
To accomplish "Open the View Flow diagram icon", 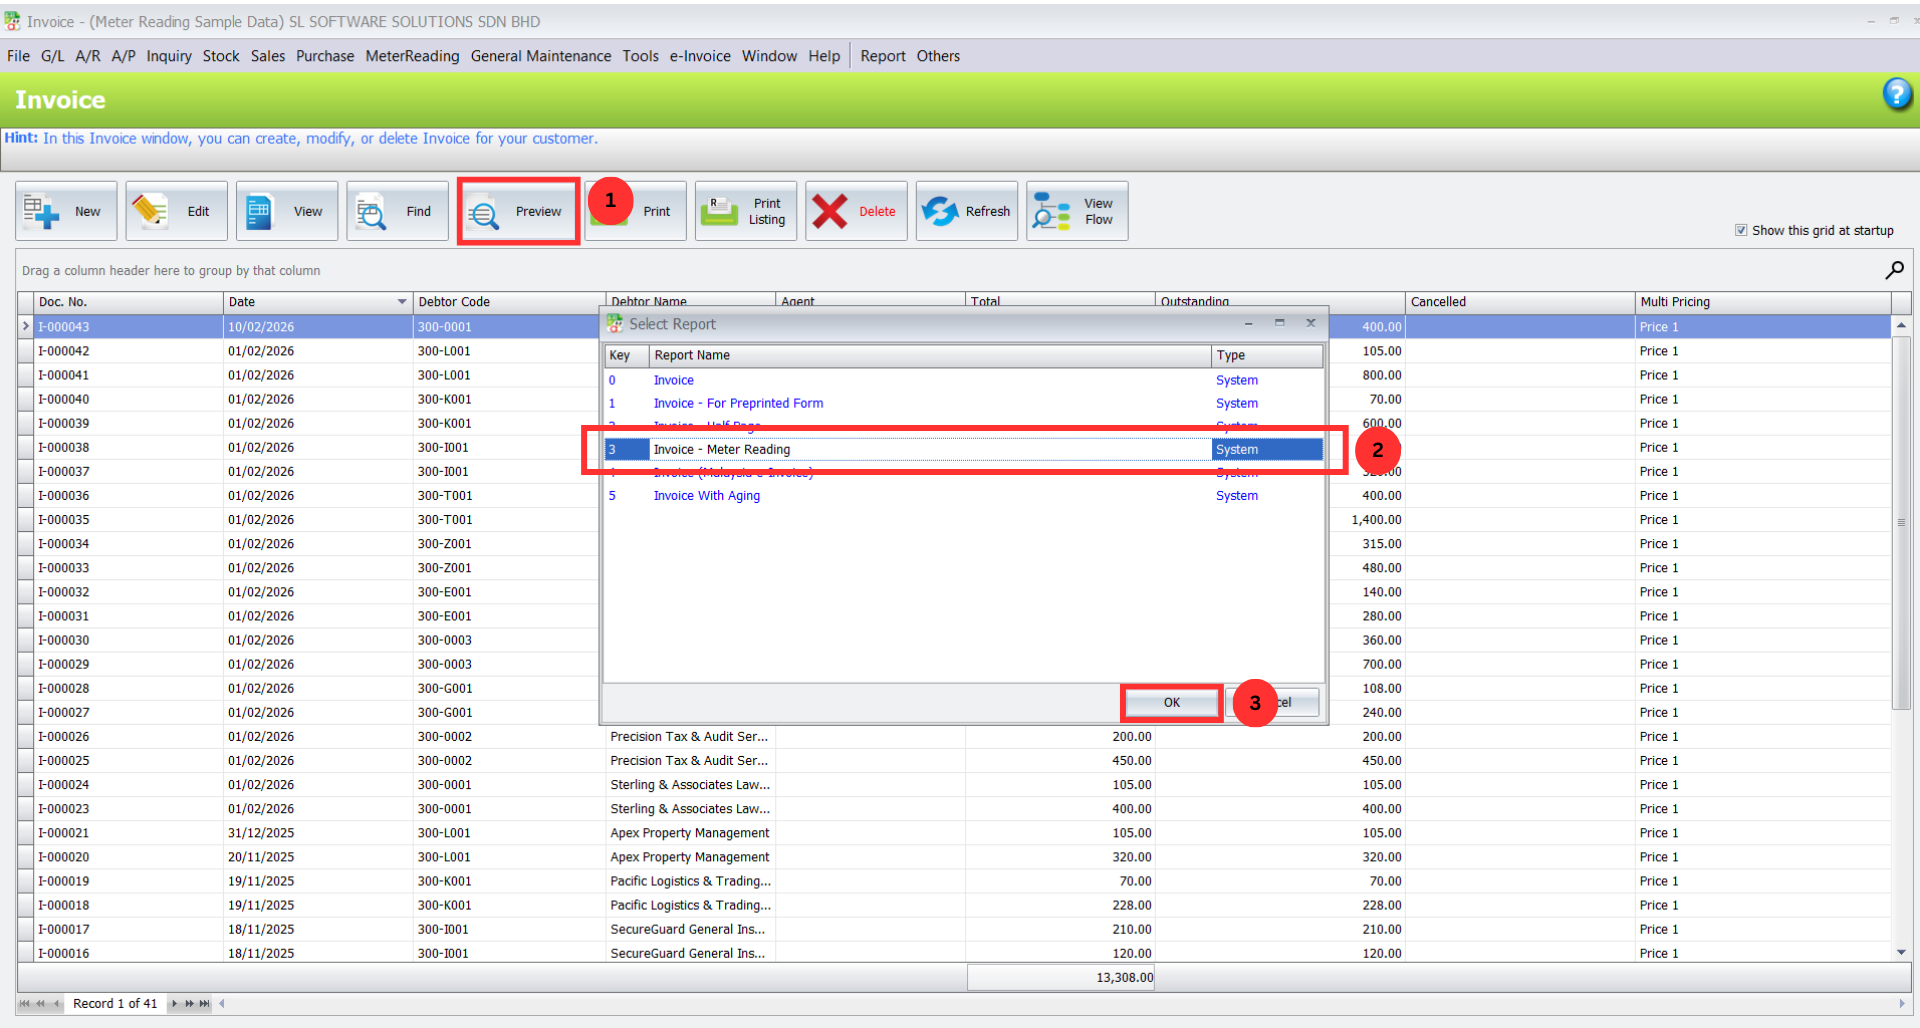I will click(1051, 211).
